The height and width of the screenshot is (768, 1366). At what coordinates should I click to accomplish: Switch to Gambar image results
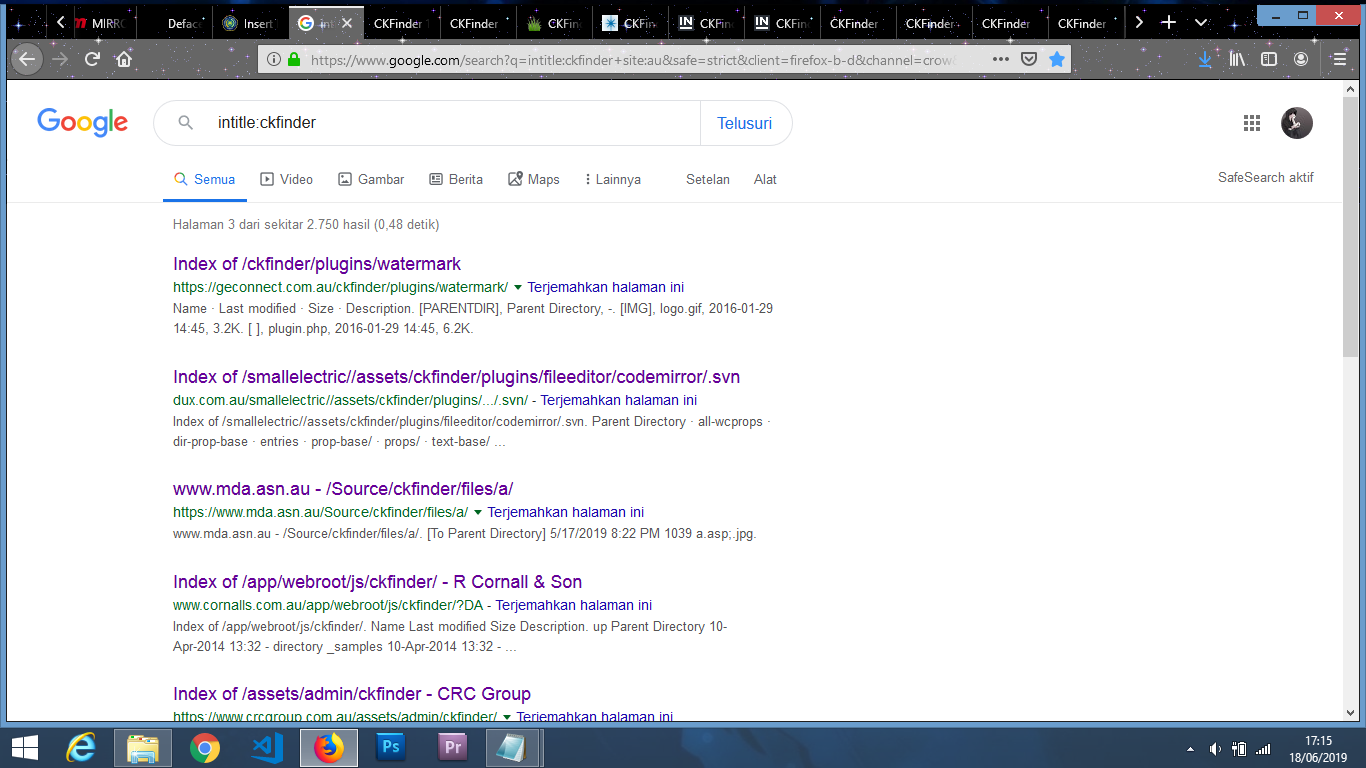371,180
